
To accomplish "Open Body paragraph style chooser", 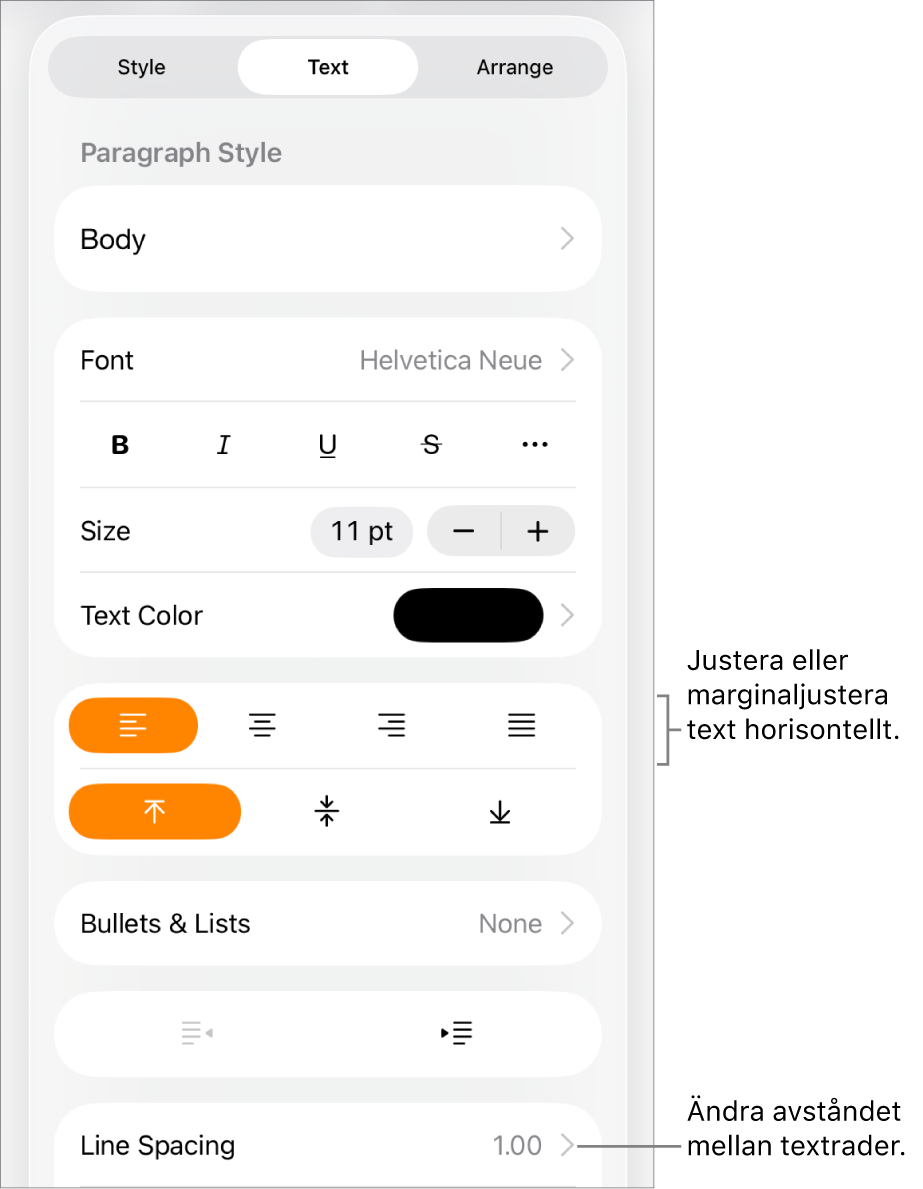I will pyautogui.click(x=327, y=240).
